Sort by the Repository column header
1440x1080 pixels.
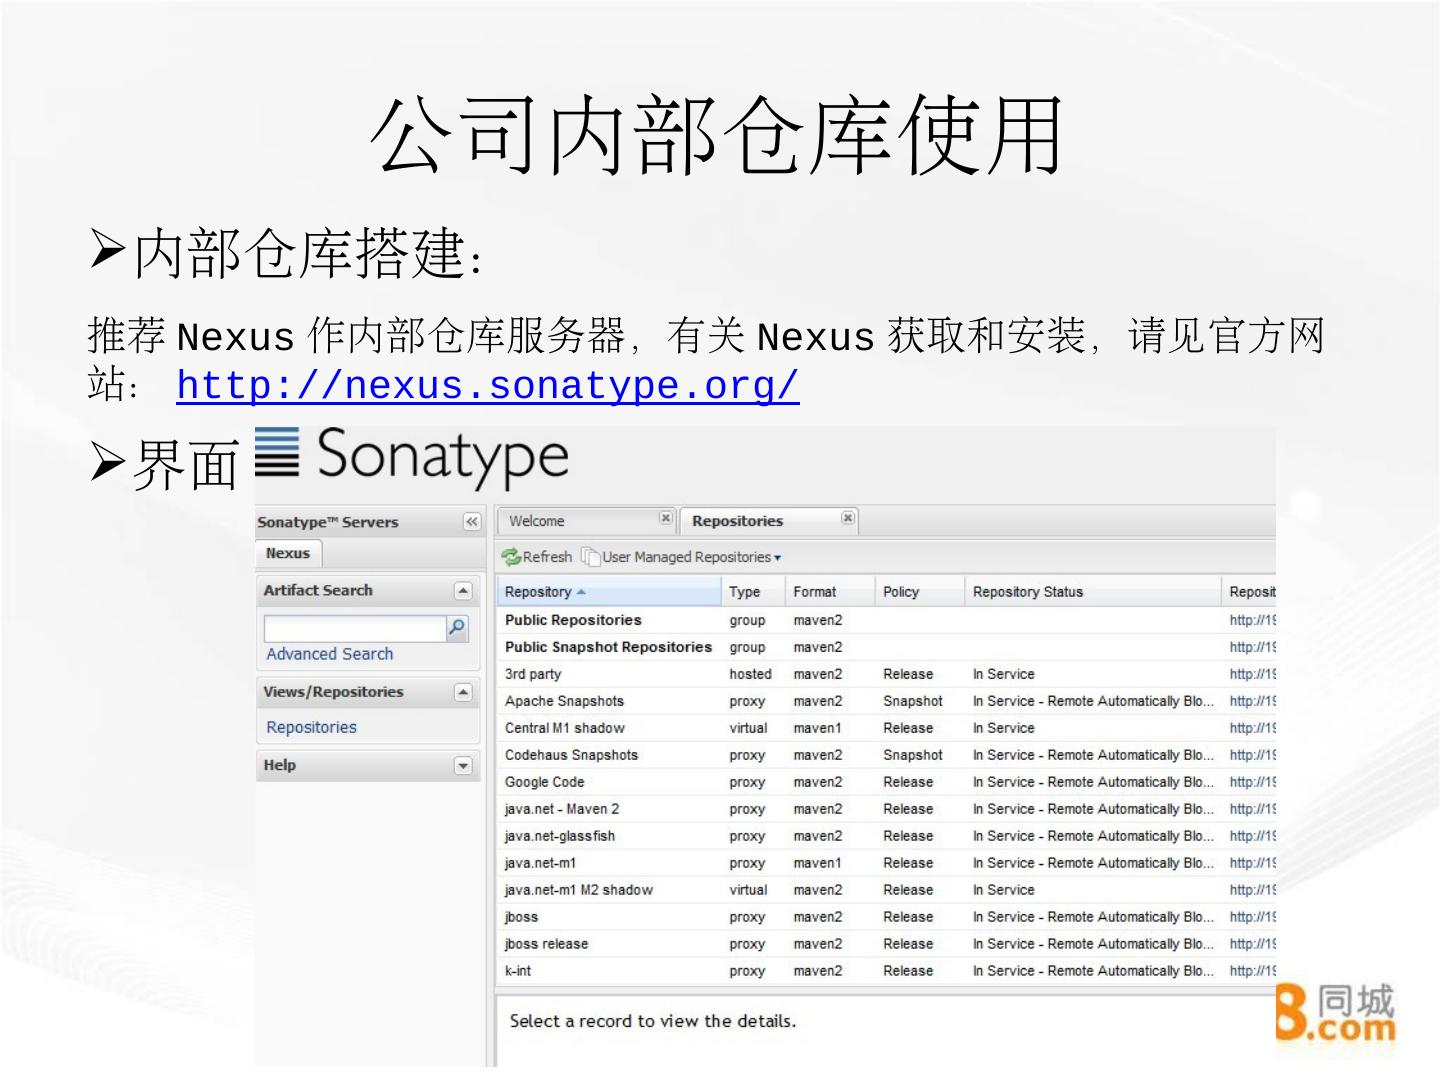609,592
